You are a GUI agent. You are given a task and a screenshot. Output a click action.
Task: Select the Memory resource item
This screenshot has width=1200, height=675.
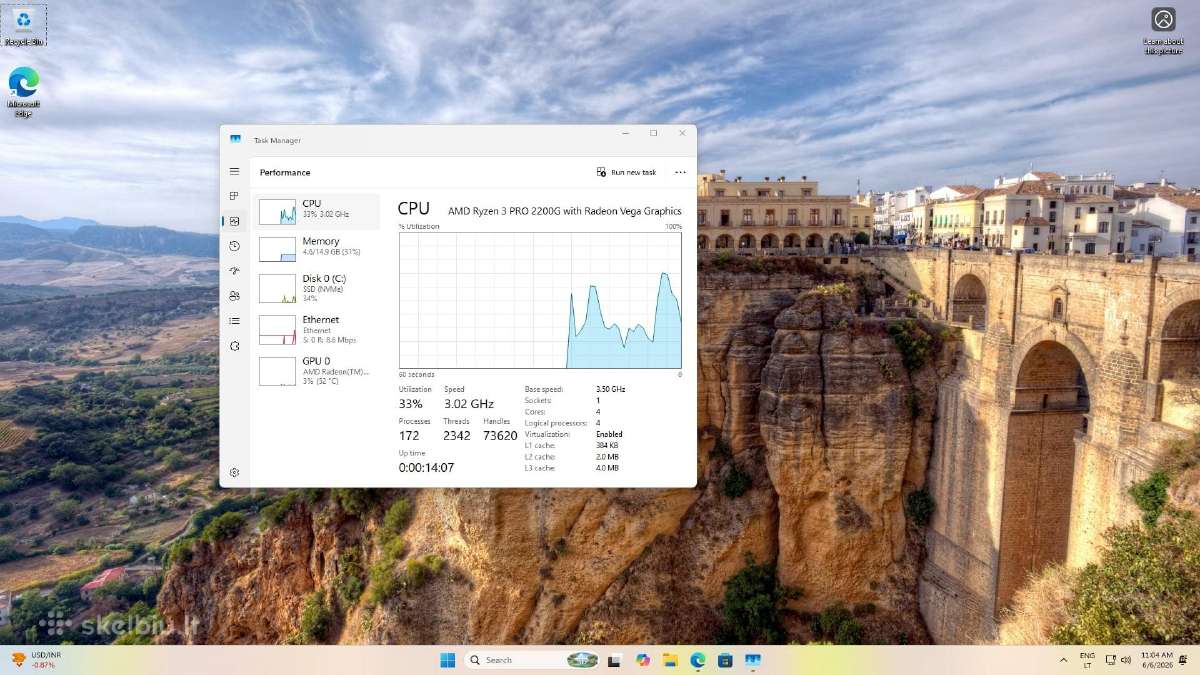(x=317, y=249)
